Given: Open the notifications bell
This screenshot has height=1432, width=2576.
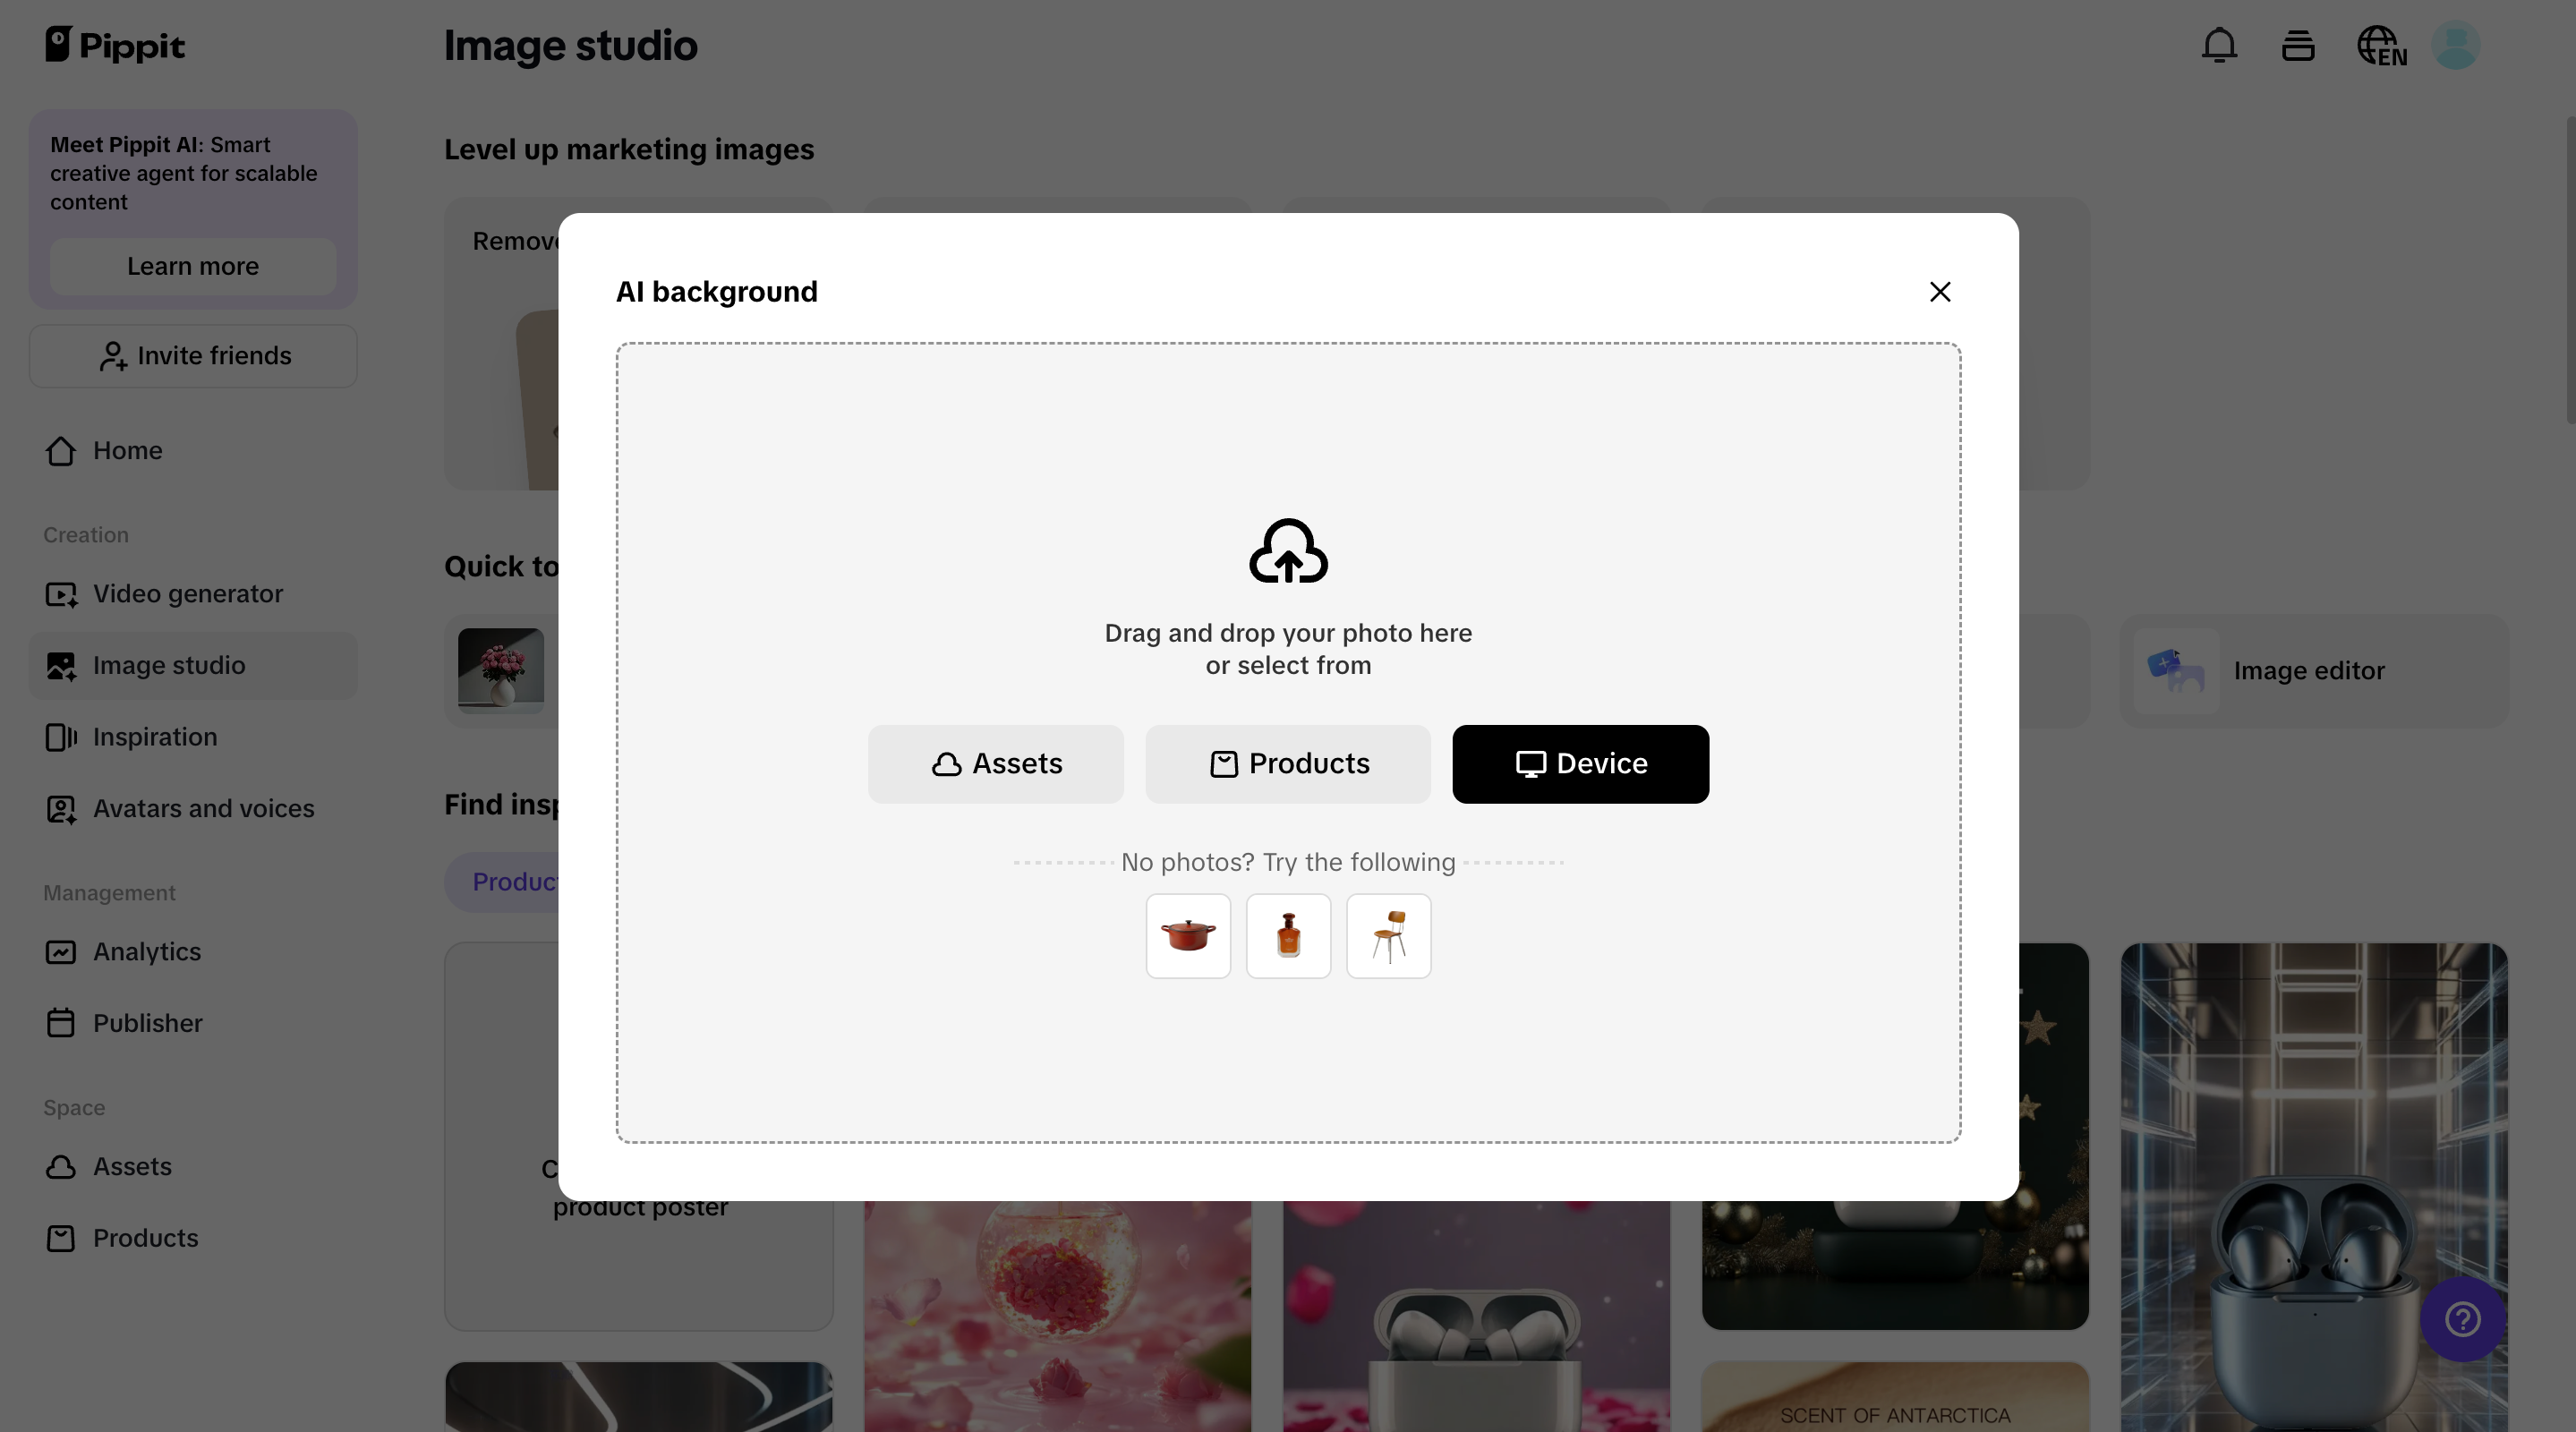Looking at the screenshot, I should click(2219, 45).
